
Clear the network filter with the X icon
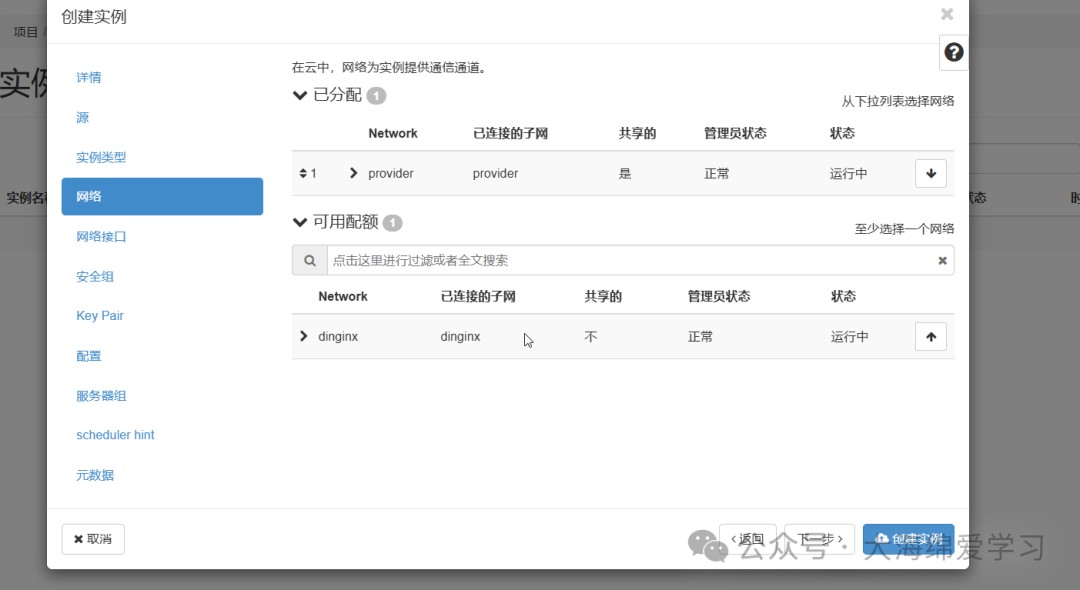(941, 260)
